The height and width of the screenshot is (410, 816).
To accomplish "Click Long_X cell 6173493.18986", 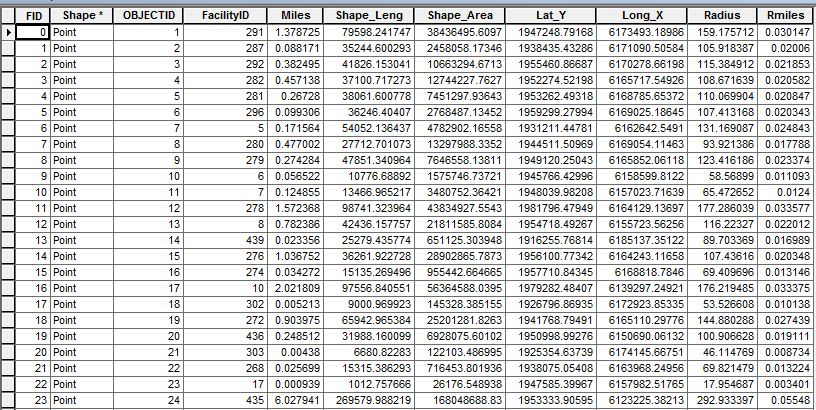I will click(x=642, y=32).
